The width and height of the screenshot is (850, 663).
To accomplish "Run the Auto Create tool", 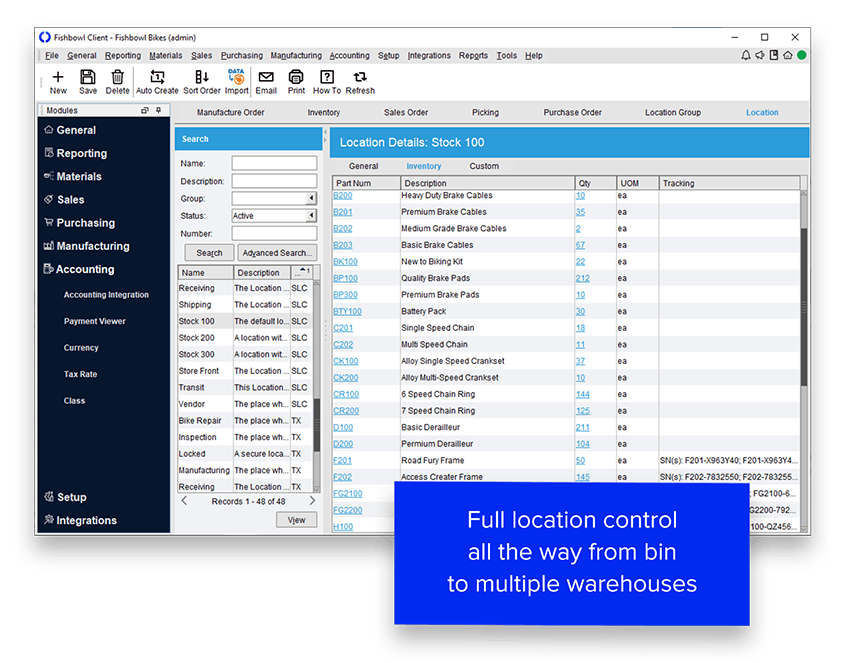I will (157, 82).
